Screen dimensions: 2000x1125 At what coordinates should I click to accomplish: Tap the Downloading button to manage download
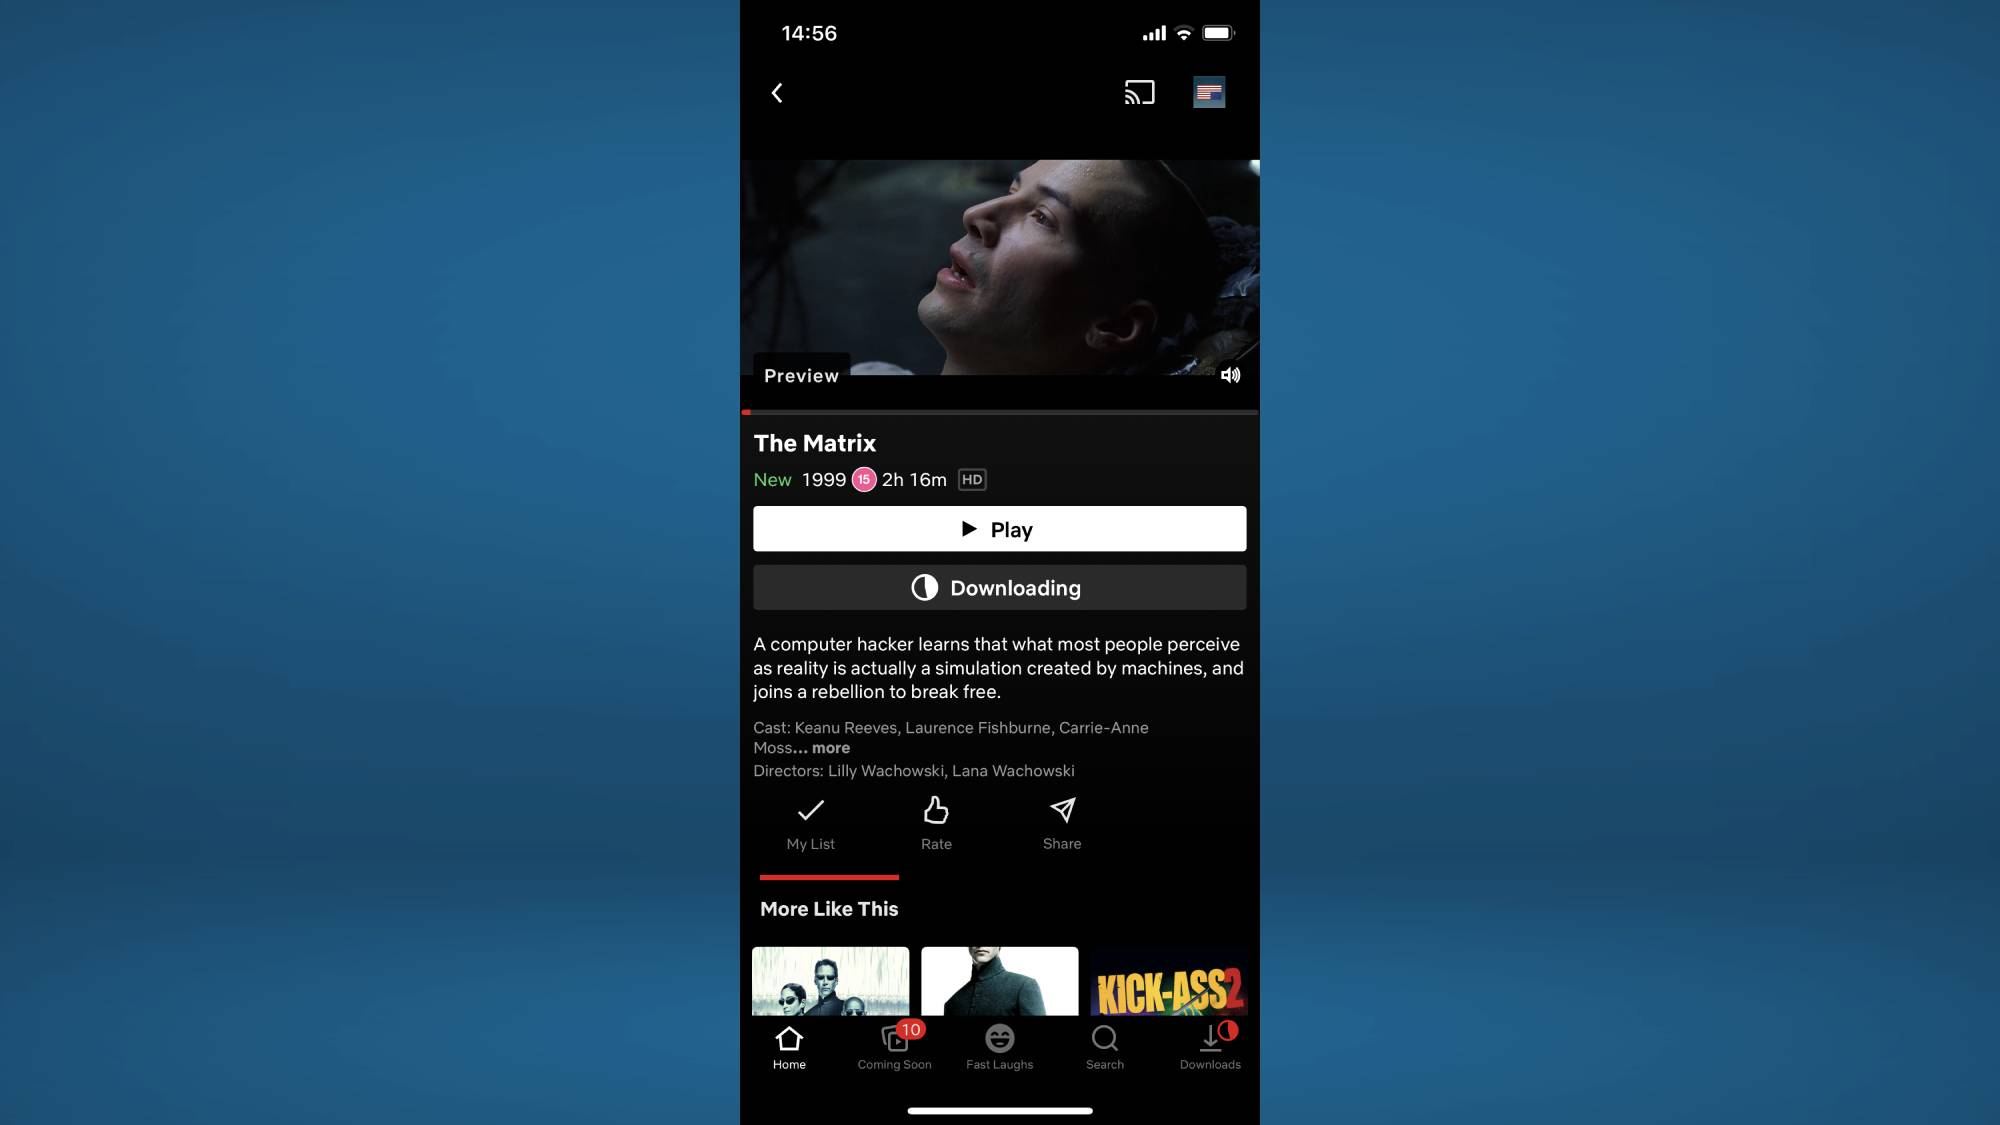point(999,587)
